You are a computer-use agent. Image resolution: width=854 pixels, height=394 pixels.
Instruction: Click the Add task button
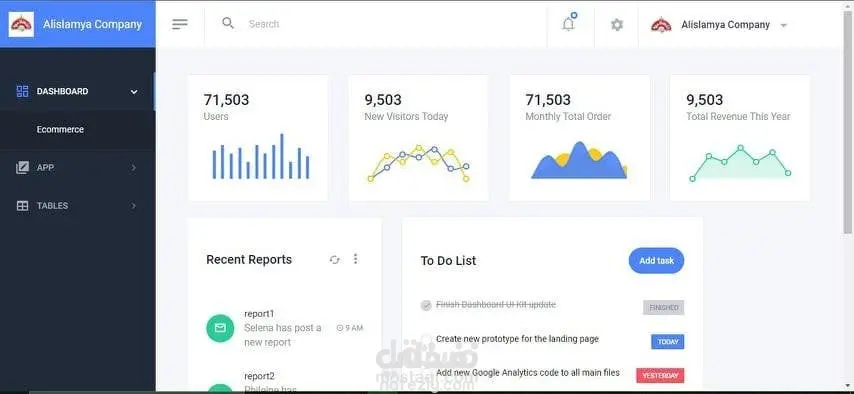656,260
